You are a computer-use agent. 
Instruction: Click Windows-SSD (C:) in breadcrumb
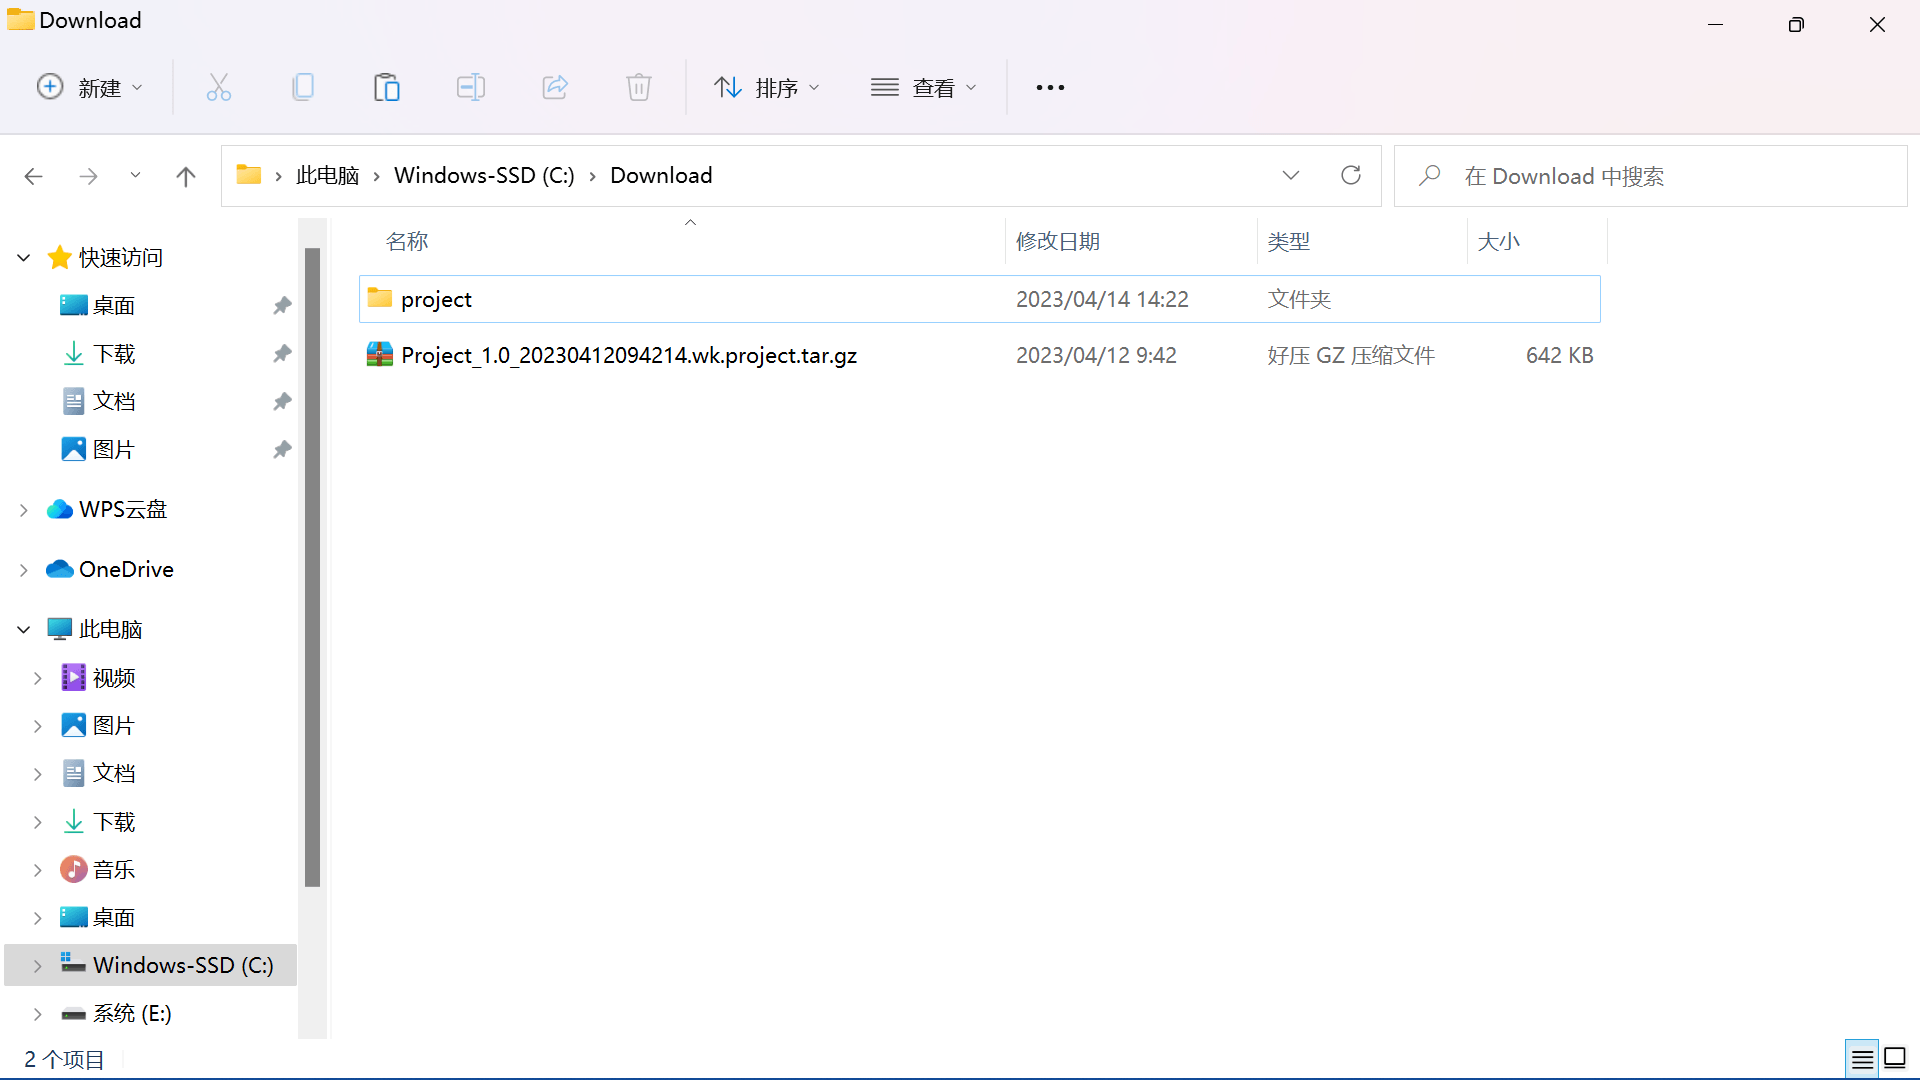[x=484, y=176]
